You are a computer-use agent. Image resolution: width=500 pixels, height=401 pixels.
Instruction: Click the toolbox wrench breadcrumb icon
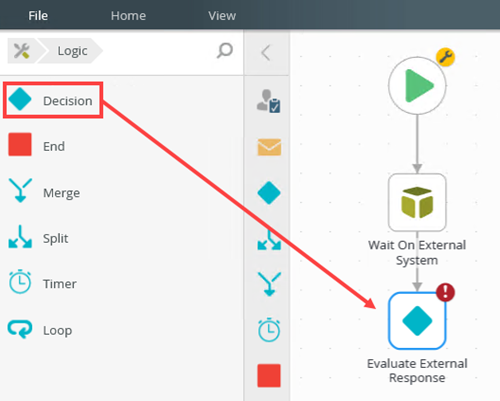[22, 51]
